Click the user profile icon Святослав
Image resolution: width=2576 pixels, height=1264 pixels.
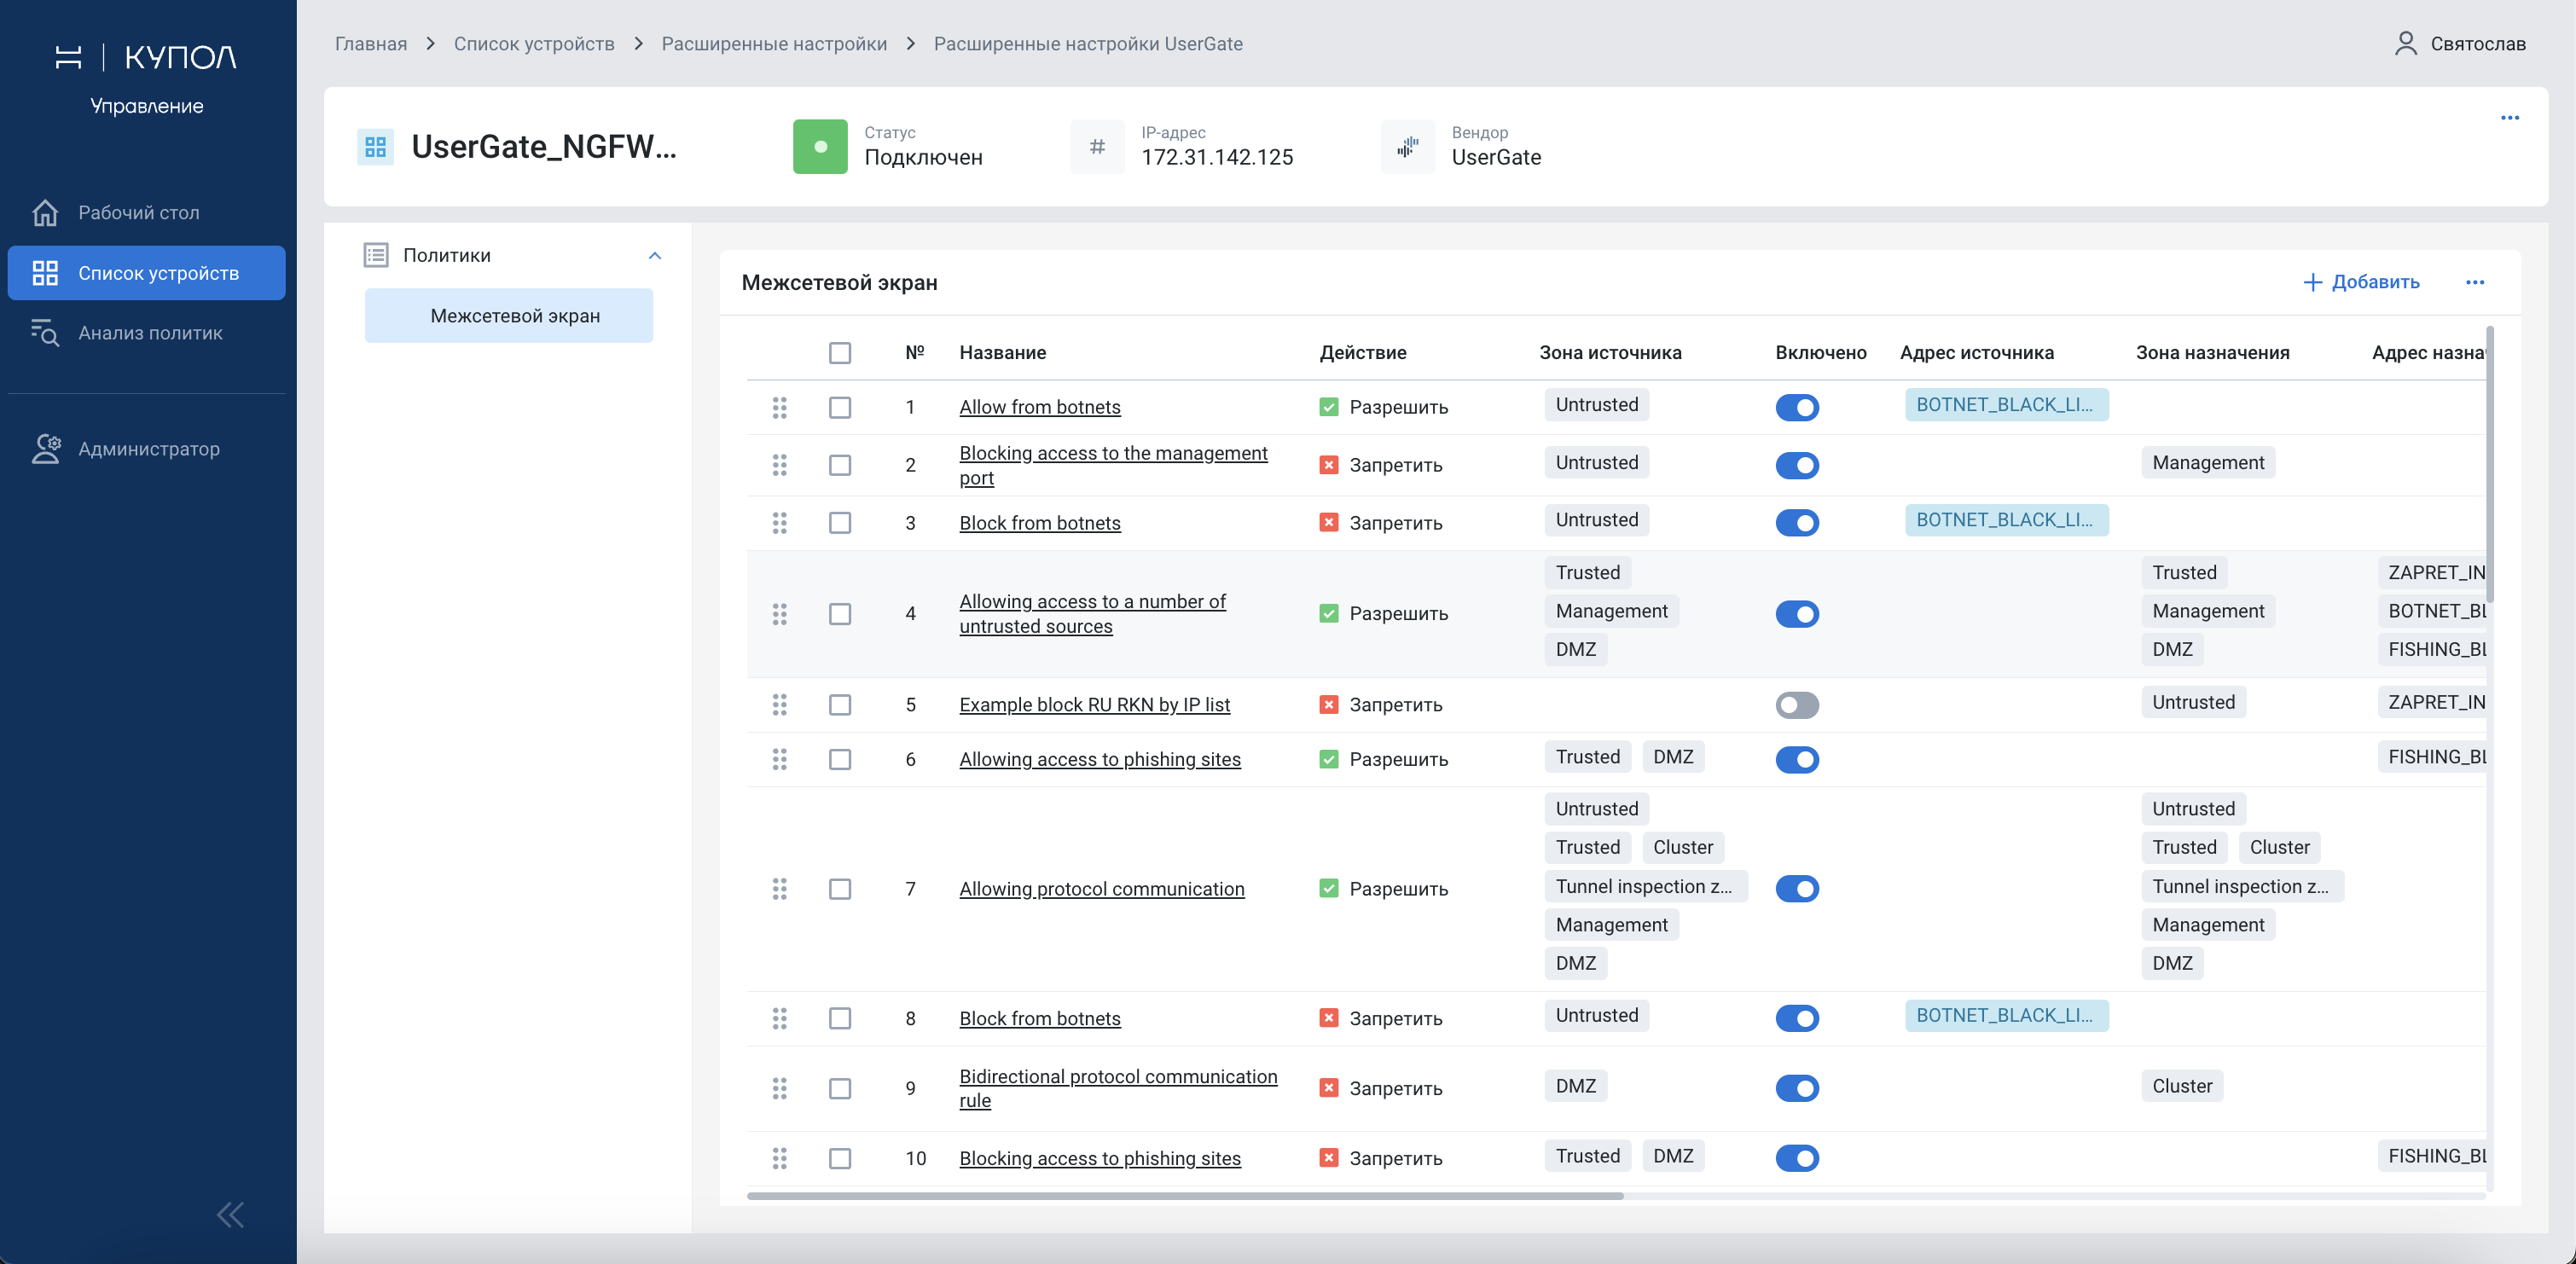point(2405,43)
